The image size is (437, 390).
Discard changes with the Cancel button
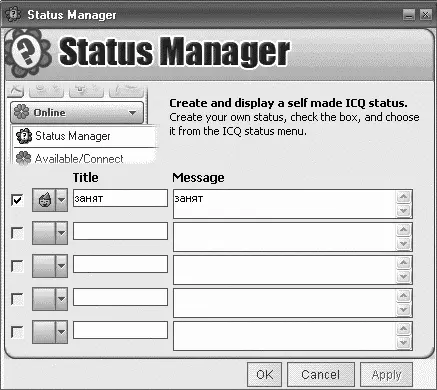click(321, 375)
